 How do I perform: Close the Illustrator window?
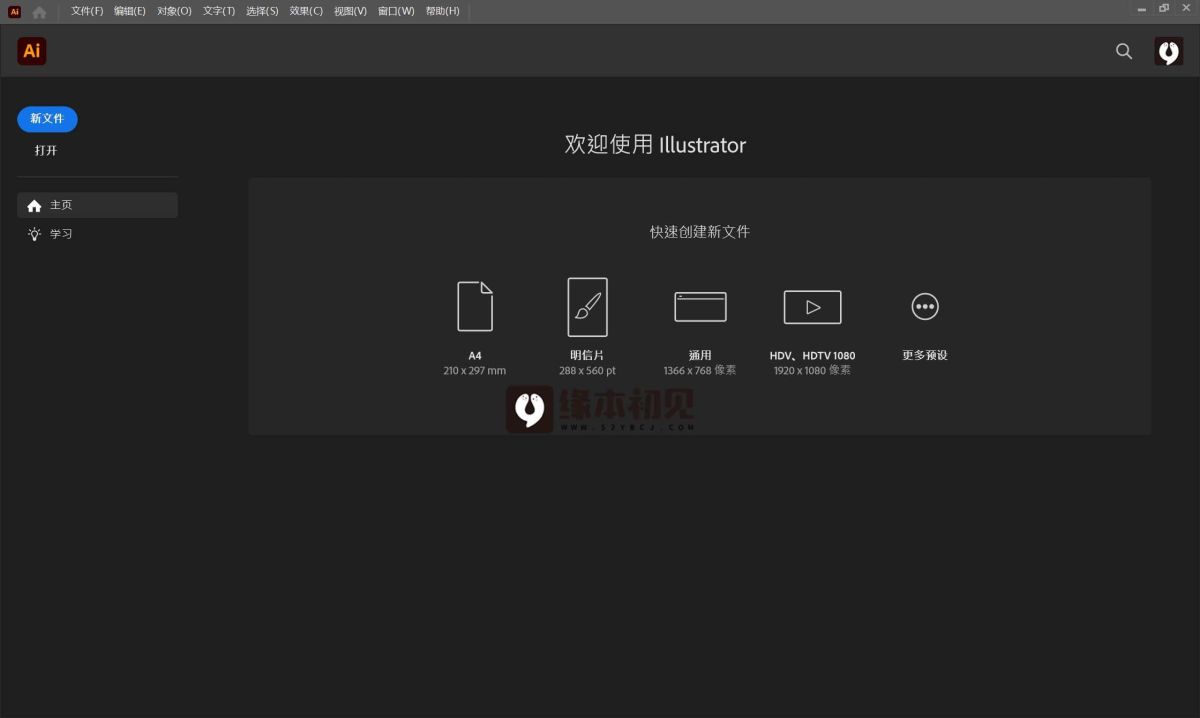(1187, 8)
